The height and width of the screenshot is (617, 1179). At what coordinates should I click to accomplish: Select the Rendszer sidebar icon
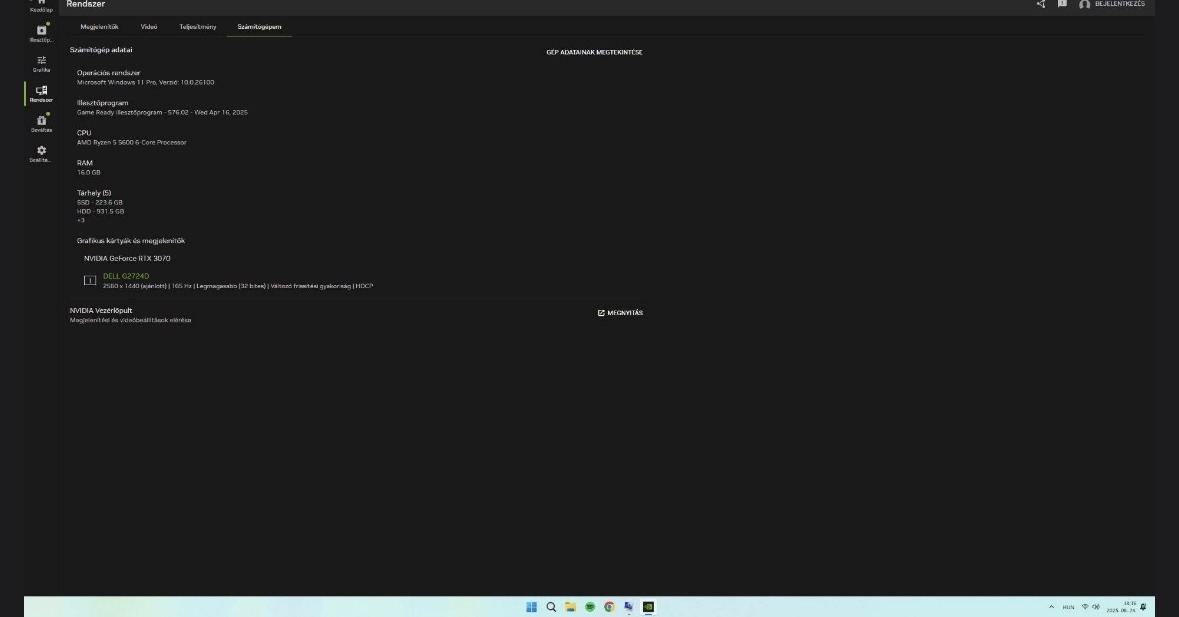pos(41,93)
